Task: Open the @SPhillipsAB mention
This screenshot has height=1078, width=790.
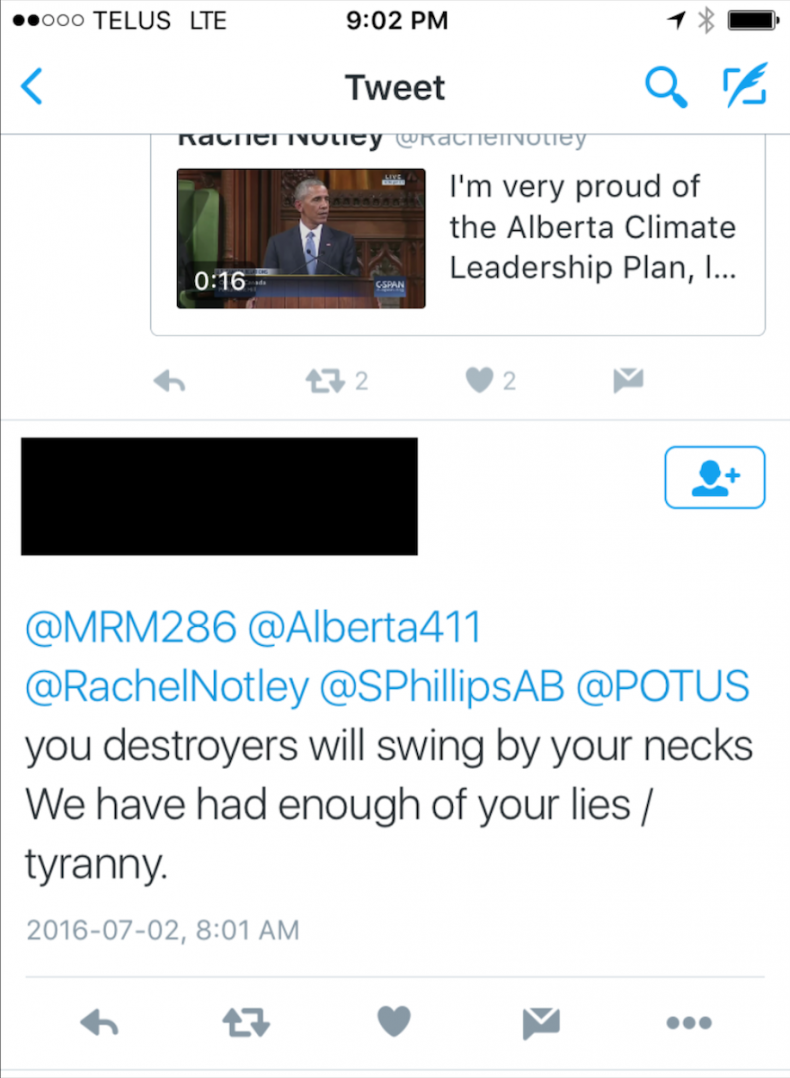Action: coord(442,687)
